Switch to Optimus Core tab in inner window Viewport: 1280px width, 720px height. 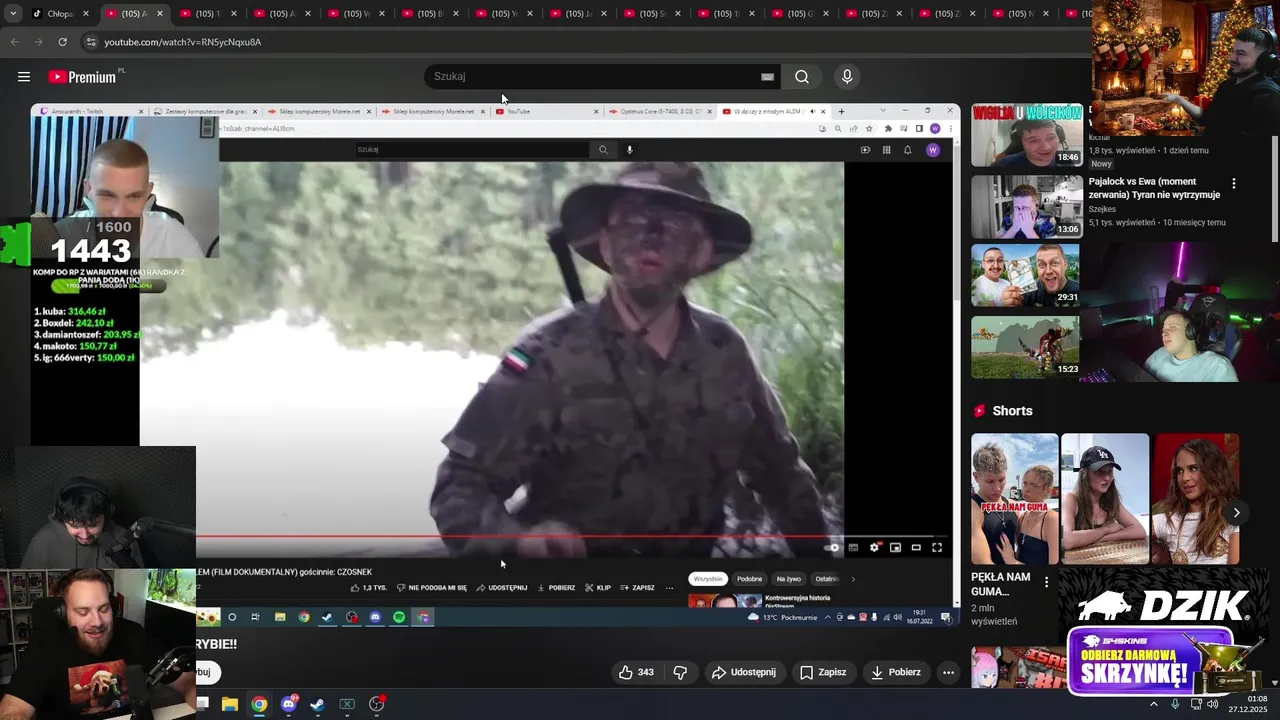tap(662, 111)
